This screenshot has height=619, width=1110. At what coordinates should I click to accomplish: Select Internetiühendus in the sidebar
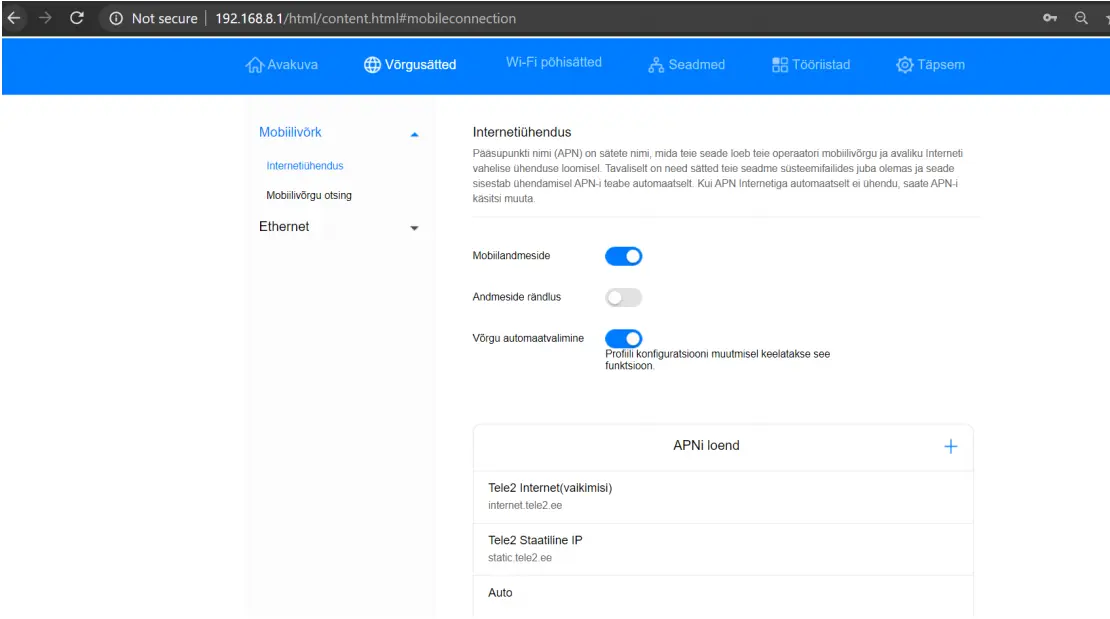304,166
